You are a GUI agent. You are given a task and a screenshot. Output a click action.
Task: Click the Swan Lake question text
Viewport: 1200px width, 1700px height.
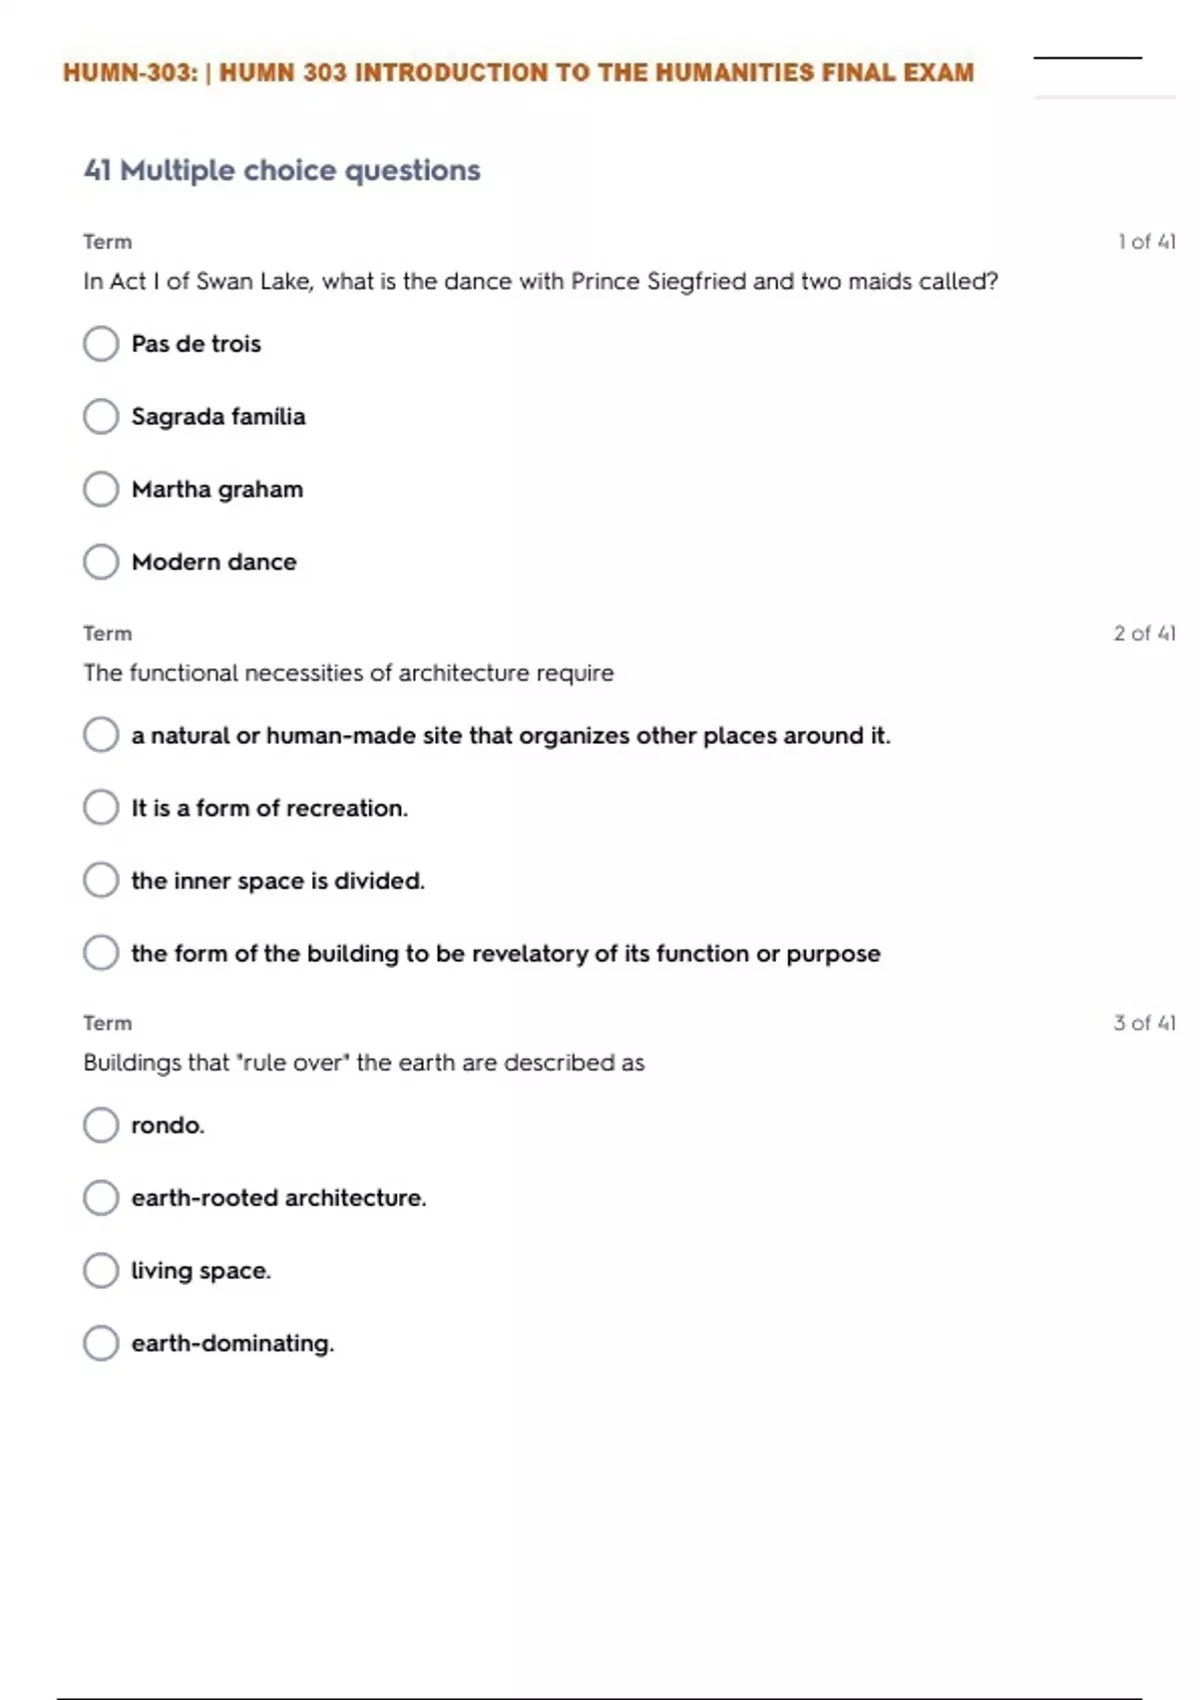tap(540, 282)
